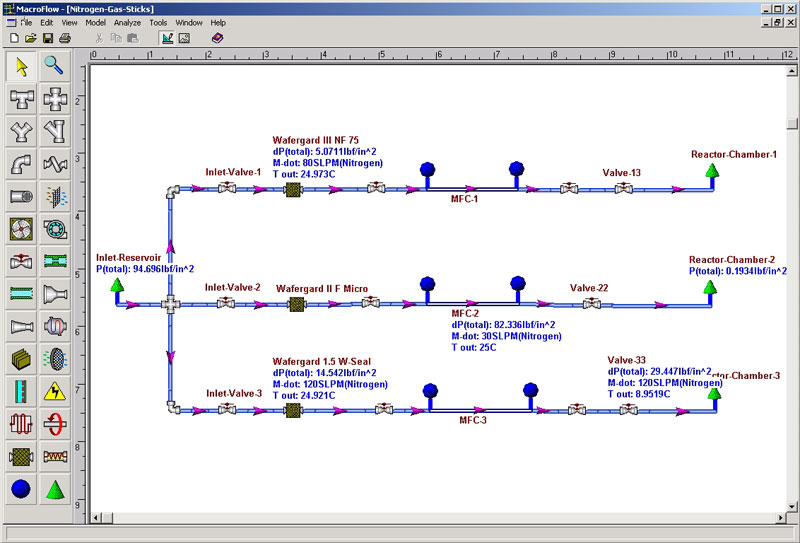Screen dimensions: 800x543
Task: Pick the T-junction pipe component
Action: tap(21, 98)
